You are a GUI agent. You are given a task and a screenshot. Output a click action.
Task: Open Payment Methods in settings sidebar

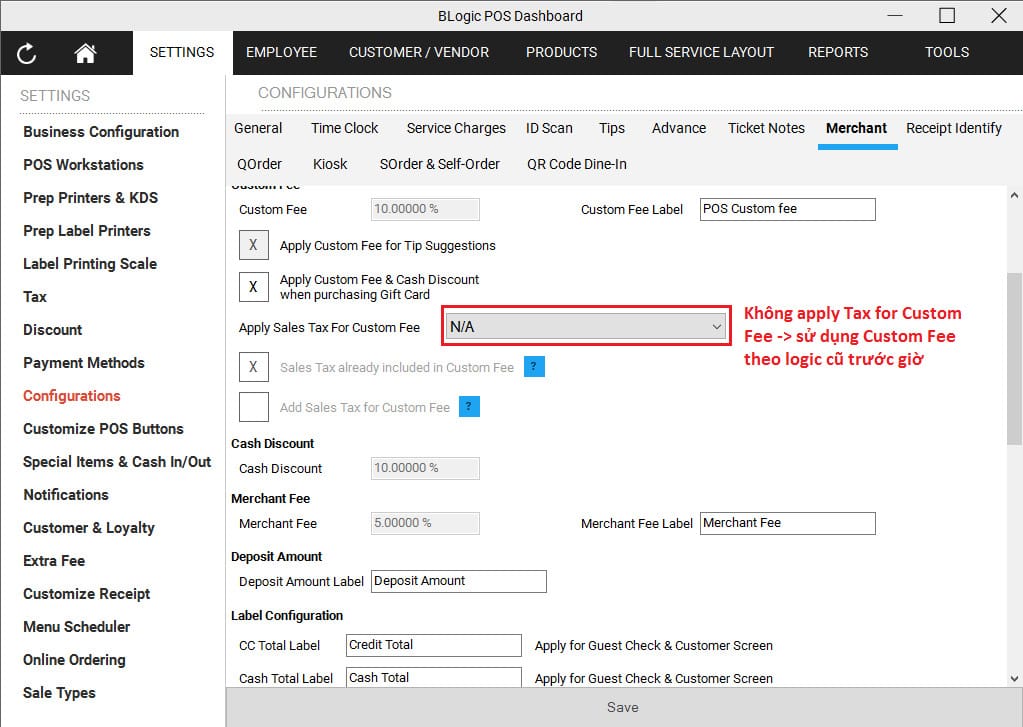(84, 363)
